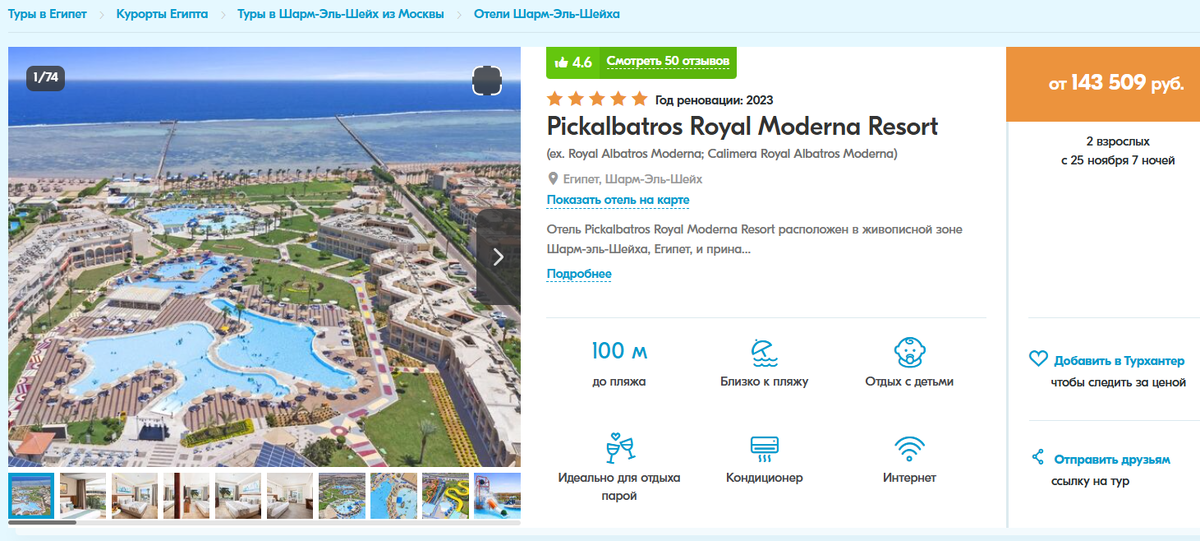Viewport: 1200px width, 541px height.
Task: Select the first aerial view thumbnail
Action: (31, 495)
